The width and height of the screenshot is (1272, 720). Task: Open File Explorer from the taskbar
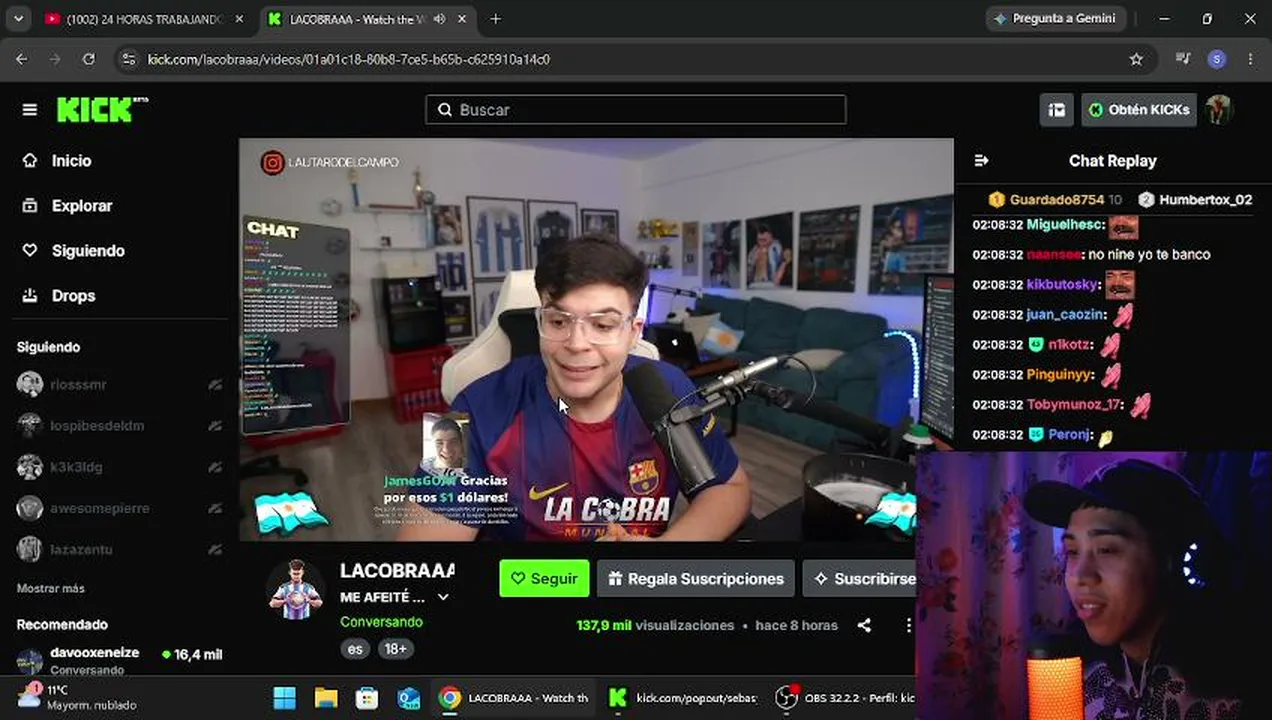[326, 697]
